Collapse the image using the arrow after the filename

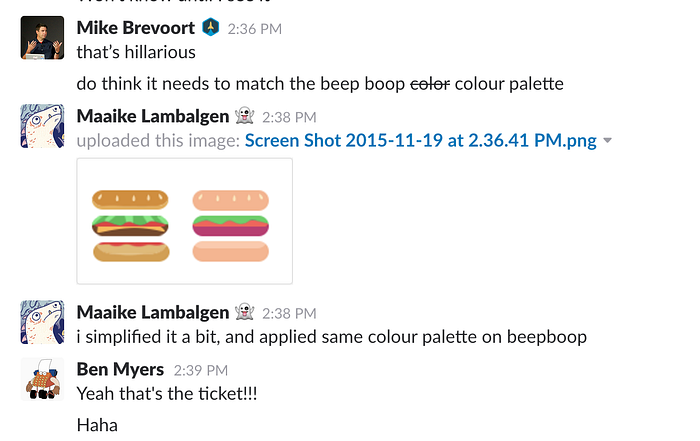coord(607,142)
